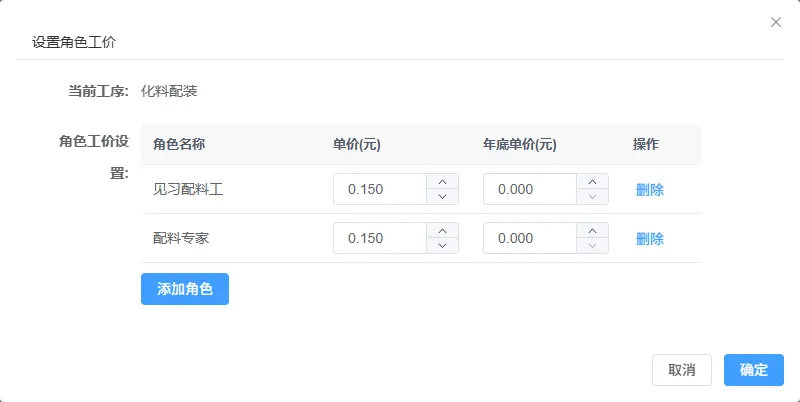Close the 设置角色工价 dialog with X
Screen dimensions: 800x402
click(776, 22)
